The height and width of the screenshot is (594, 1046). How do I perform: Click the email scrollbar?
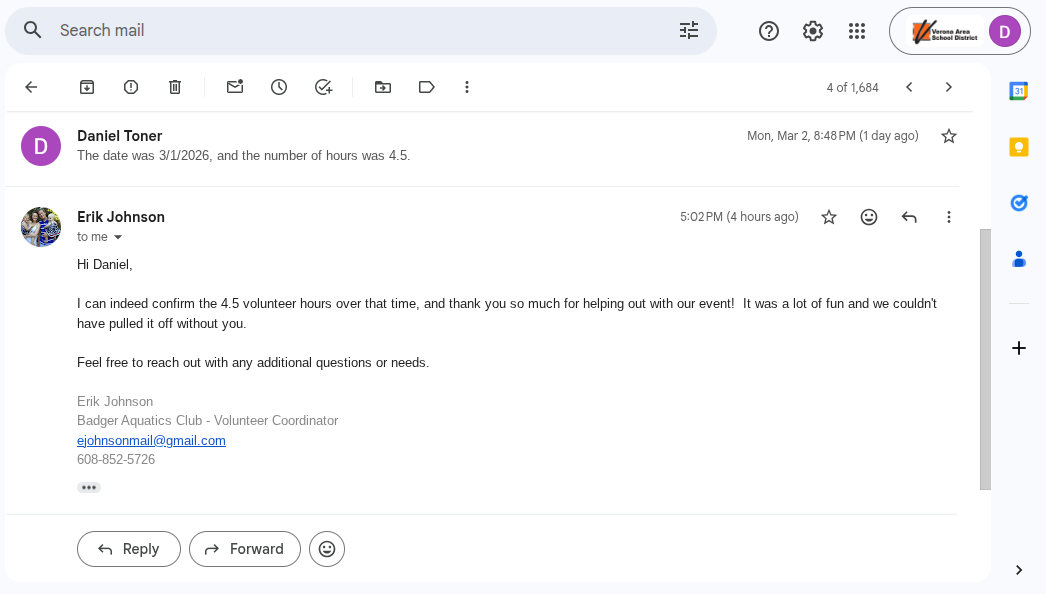pos(985,359)
